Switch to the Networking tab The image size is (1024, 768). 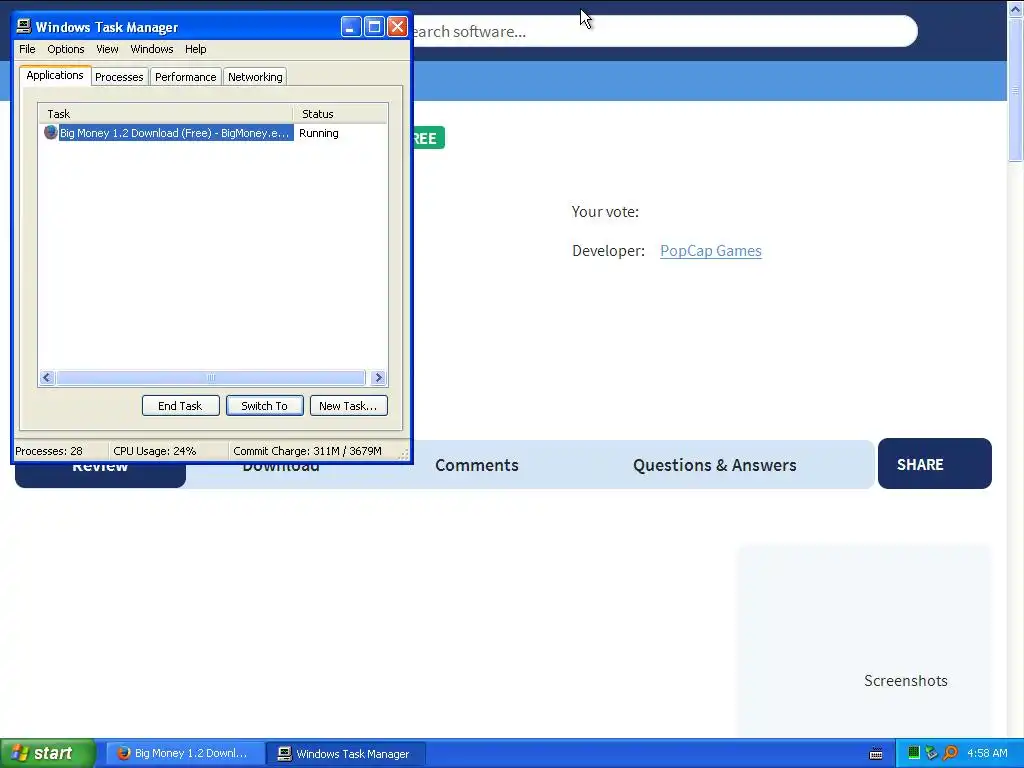[255, 77]
